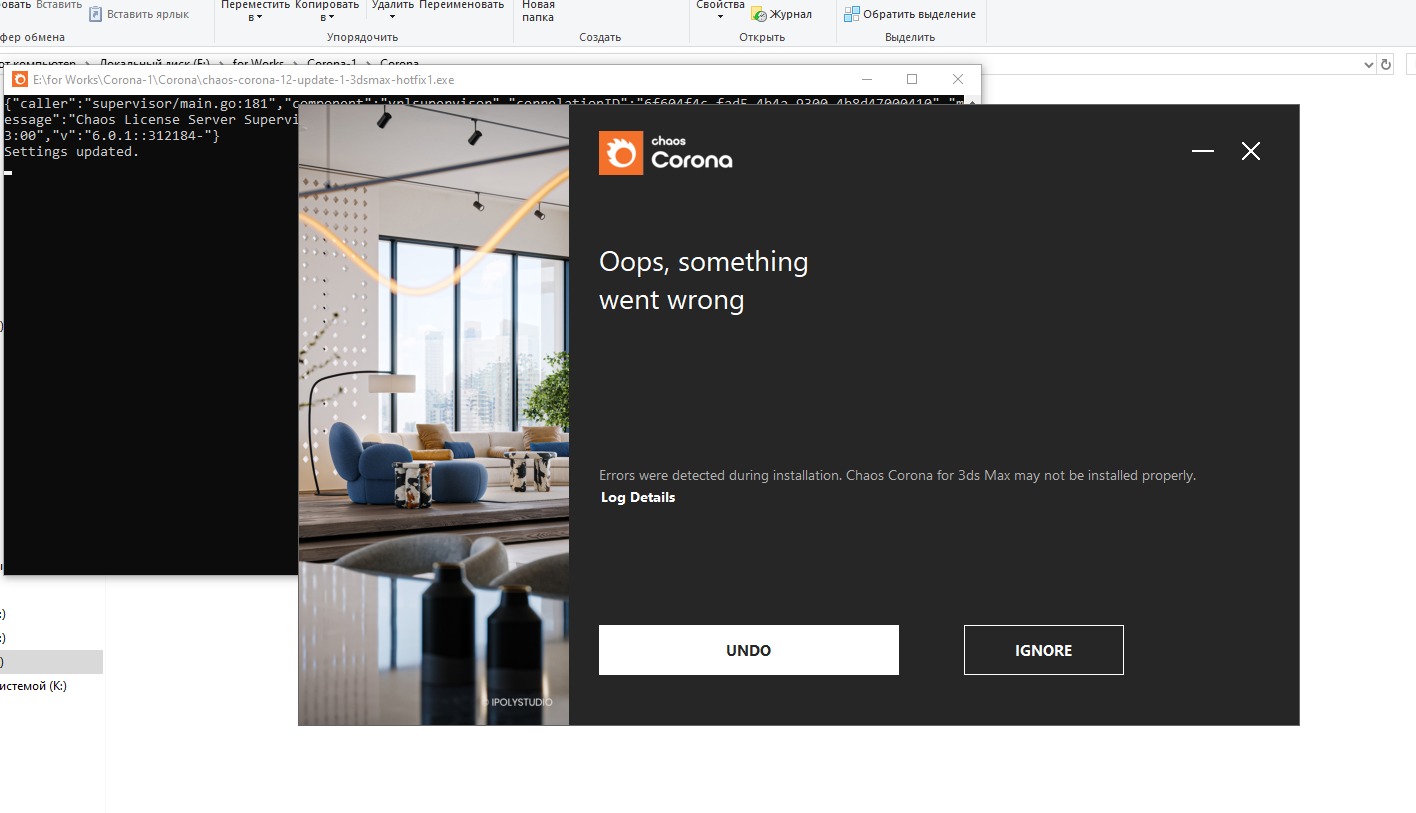This screenshot has width=1416, height=813.
Task: Close the Corona installer with X icon
Action: pyautogui.click(x=1250, y=151)
